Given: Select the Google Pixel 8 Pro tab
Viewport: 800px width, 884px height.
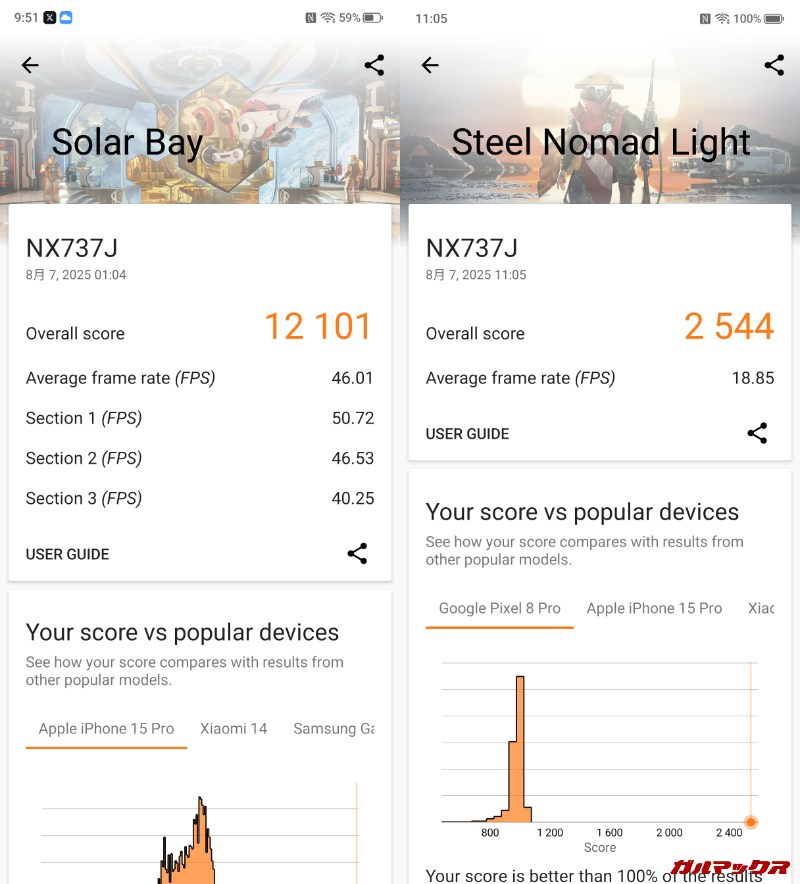Looking at the screenshot, I should [499, 608].
